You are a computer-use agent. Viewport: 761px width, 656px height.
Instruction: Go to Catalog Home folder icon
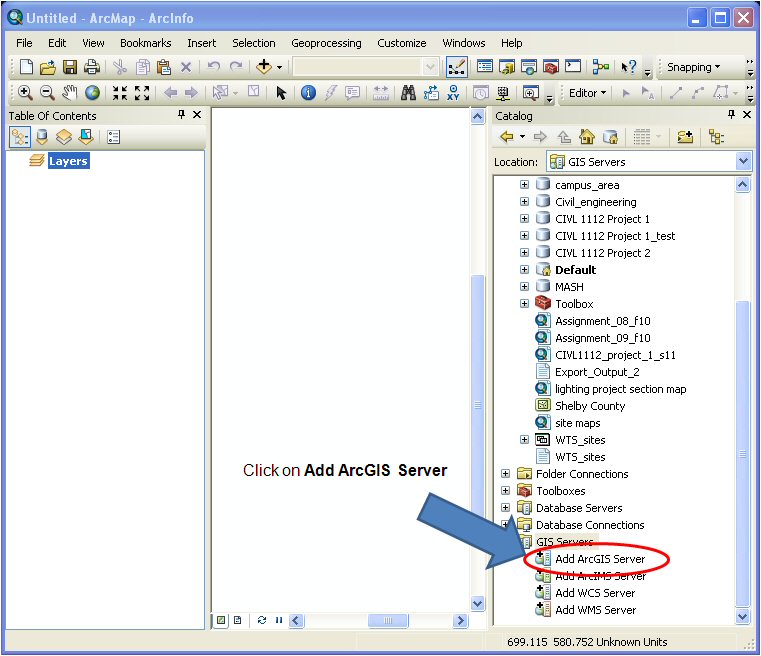pos(587,137)
